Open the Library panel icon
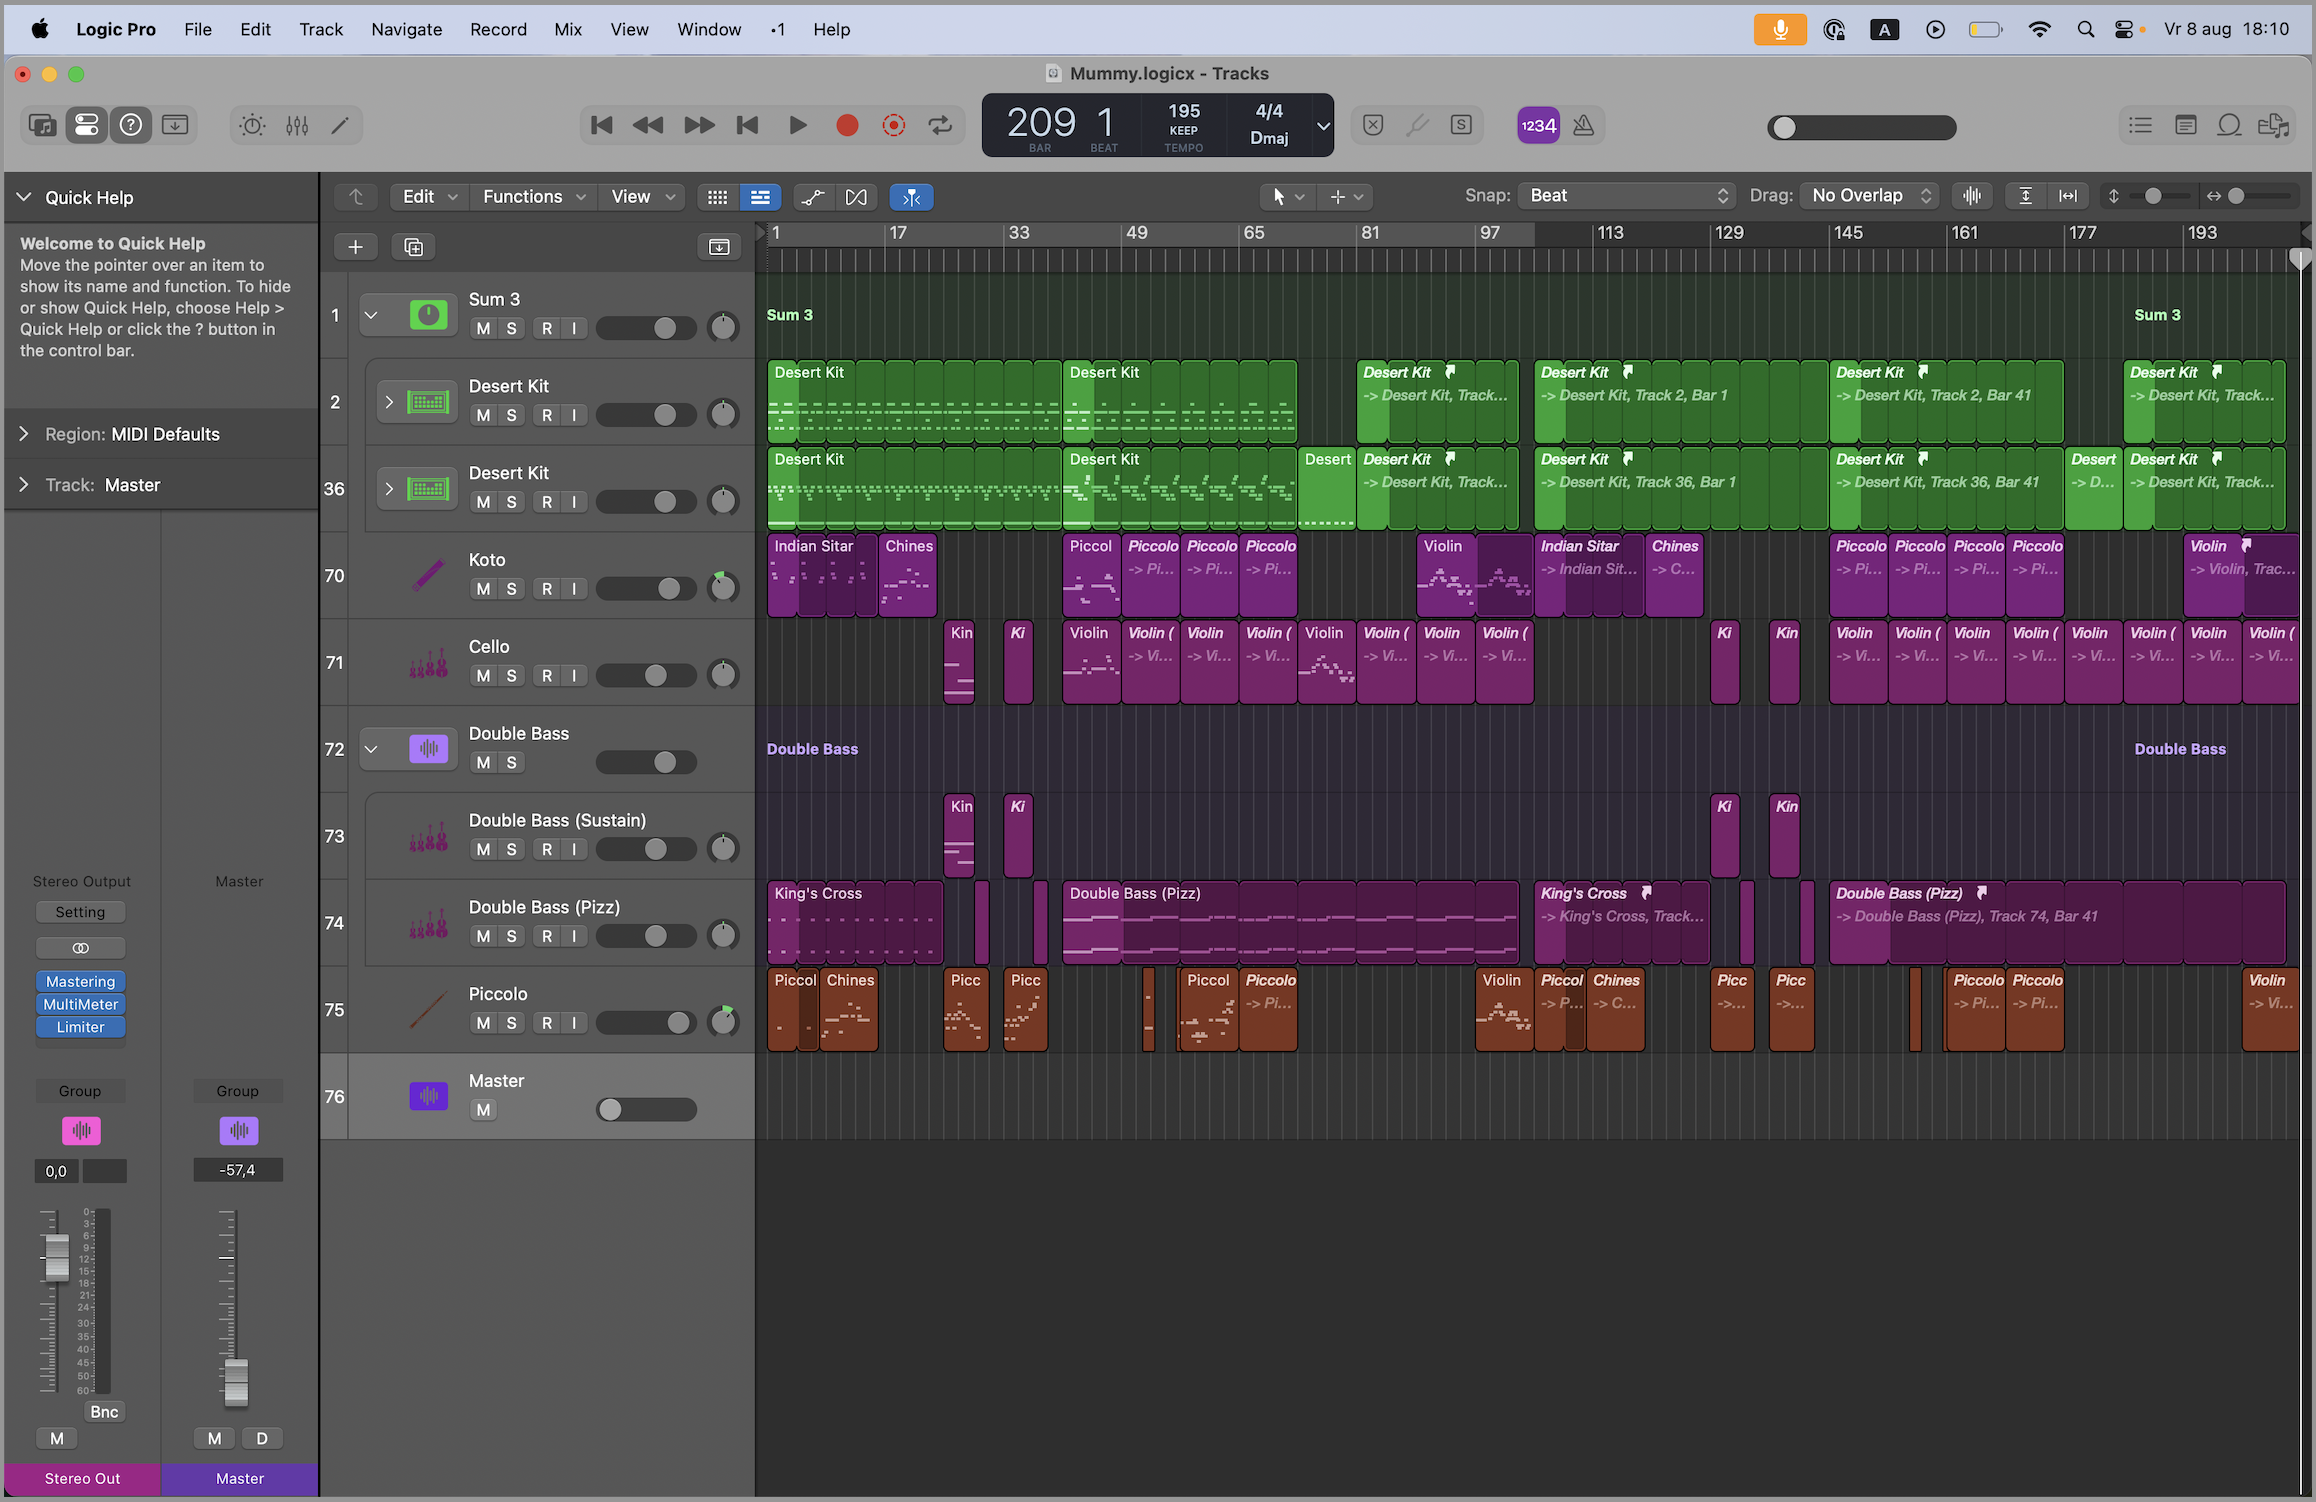Viewport: 2316px width, 1502px height. (x=42, y=125)
